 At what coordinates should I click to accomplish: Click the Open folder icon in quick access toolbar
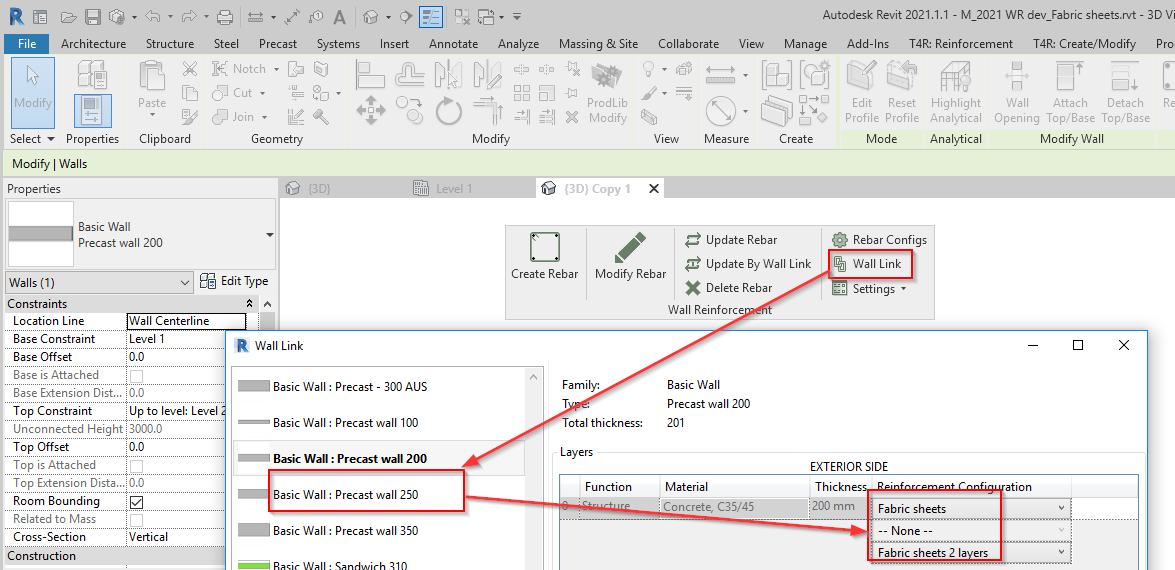[x=68, y=16]
